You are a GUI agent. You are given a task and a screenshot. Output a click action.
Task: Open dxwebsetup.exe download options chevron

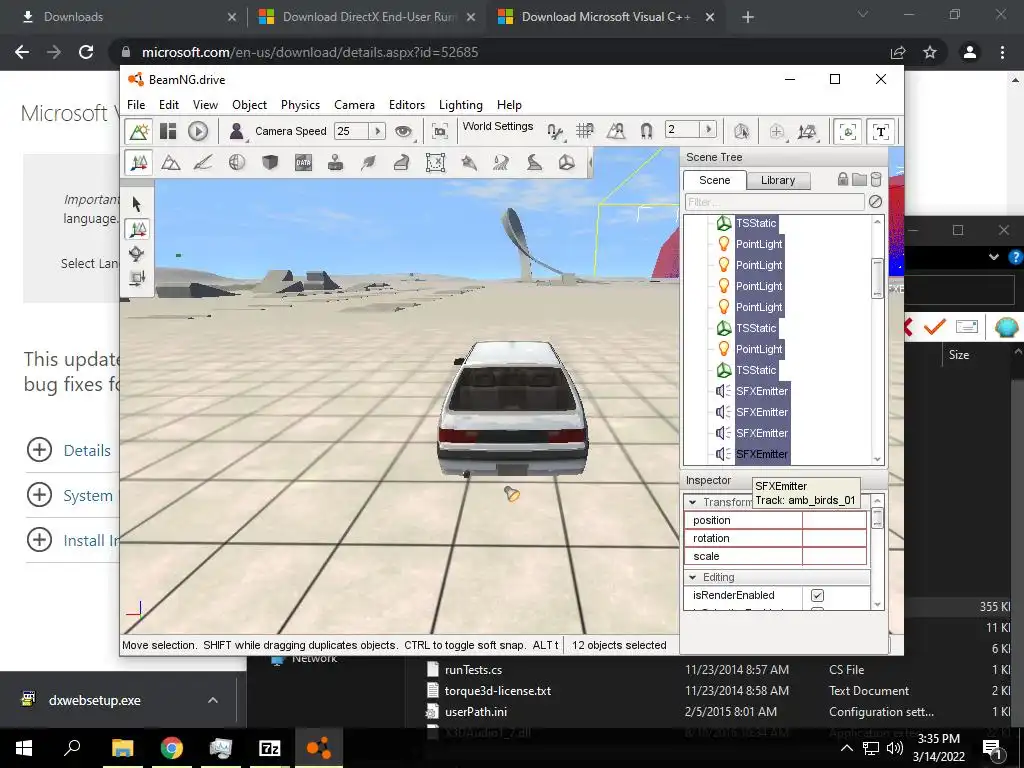(213, 700)
